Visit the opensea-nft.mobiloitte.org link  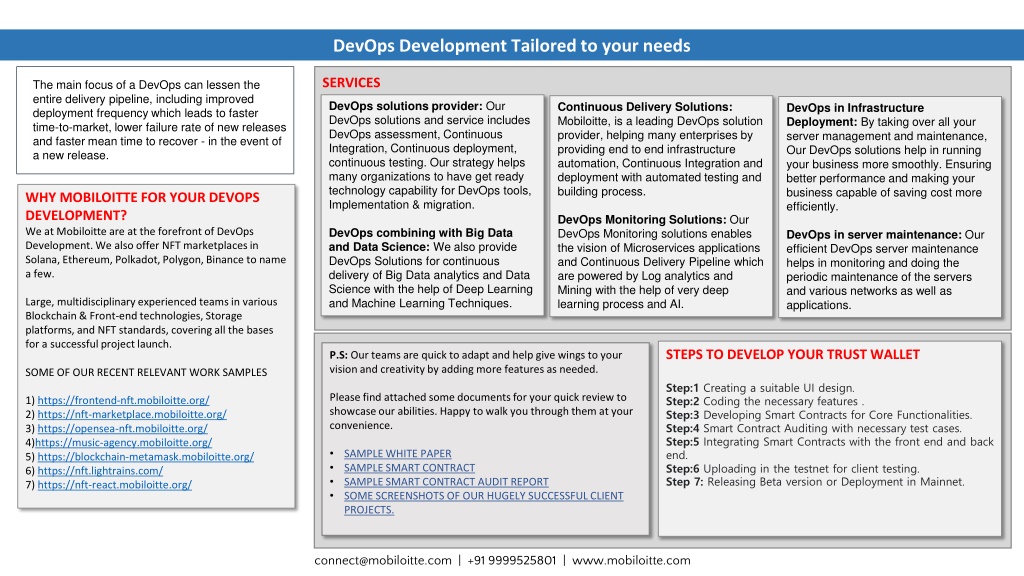122,428
